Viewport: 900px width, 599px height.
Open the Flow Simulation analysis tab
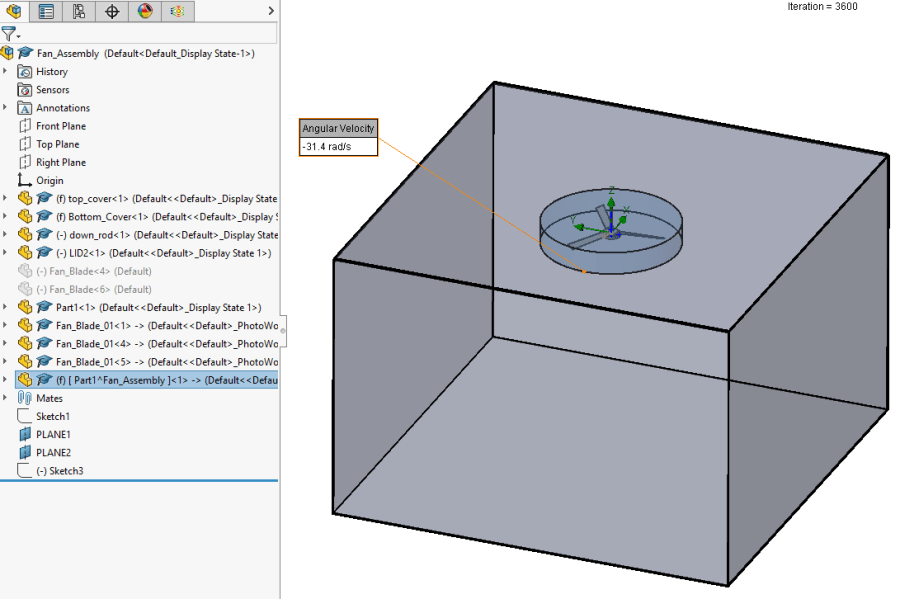click(177, 11)
